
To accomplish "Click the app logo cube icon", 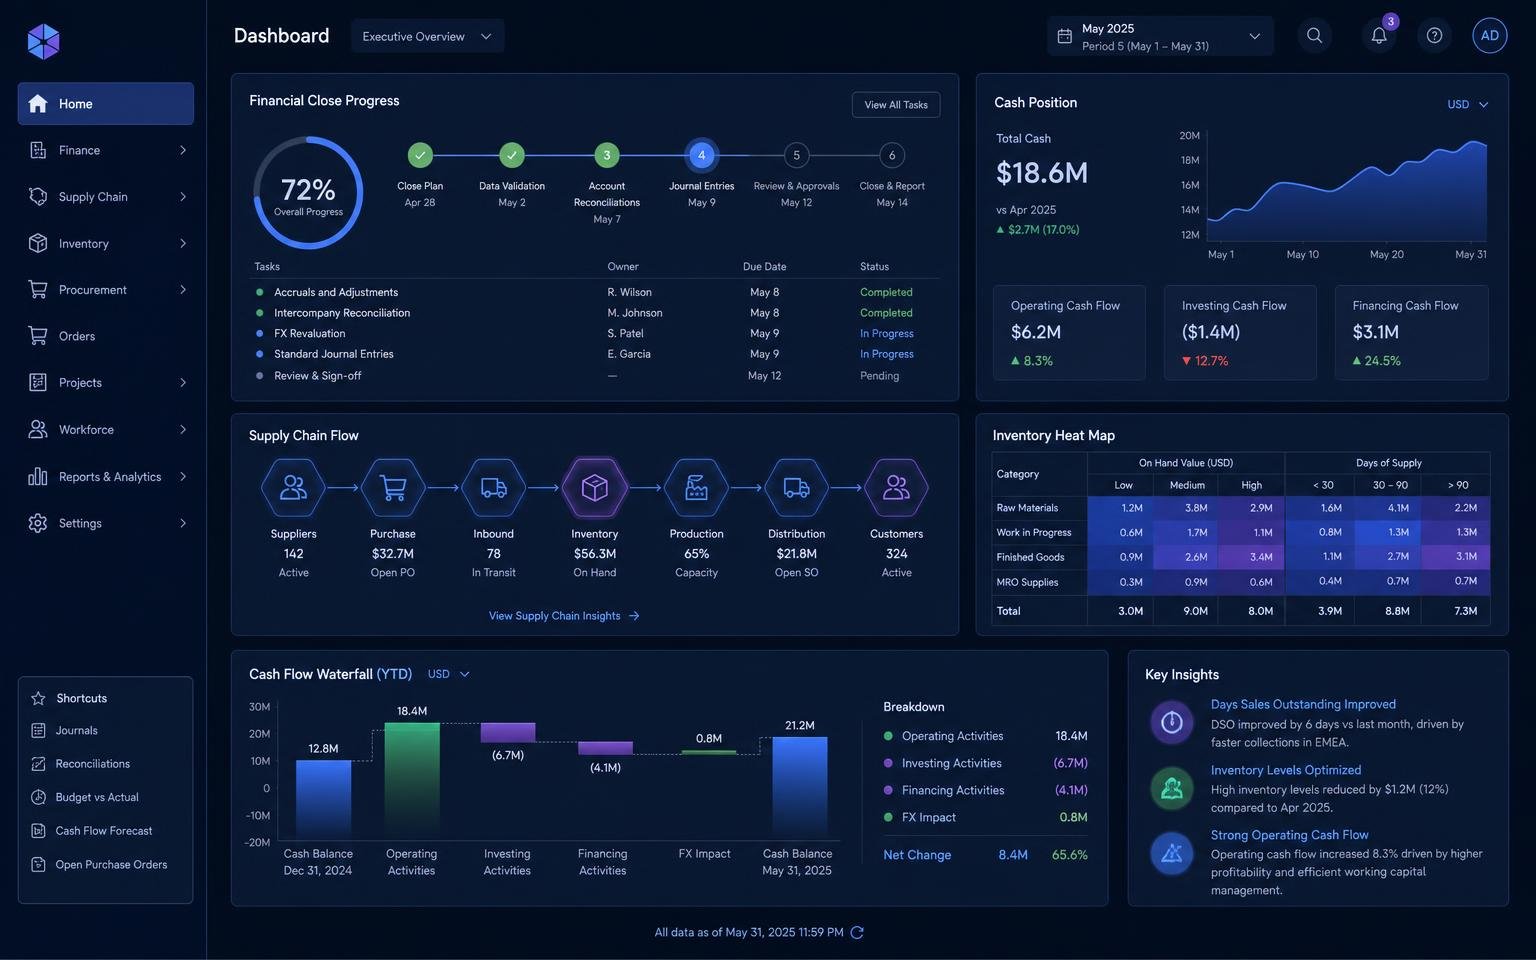I will [x=43, y=41].
